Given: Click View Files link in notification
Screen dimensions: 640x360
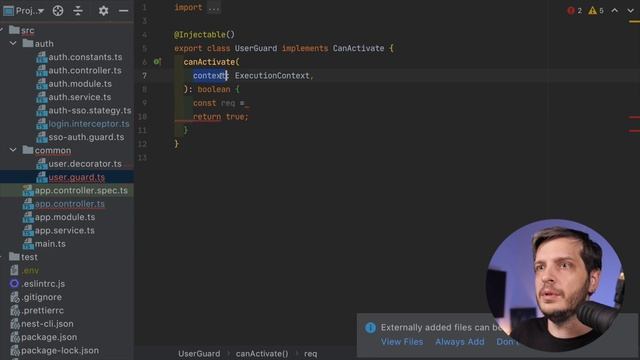Looking at the screenshot, I should (402, 342).
